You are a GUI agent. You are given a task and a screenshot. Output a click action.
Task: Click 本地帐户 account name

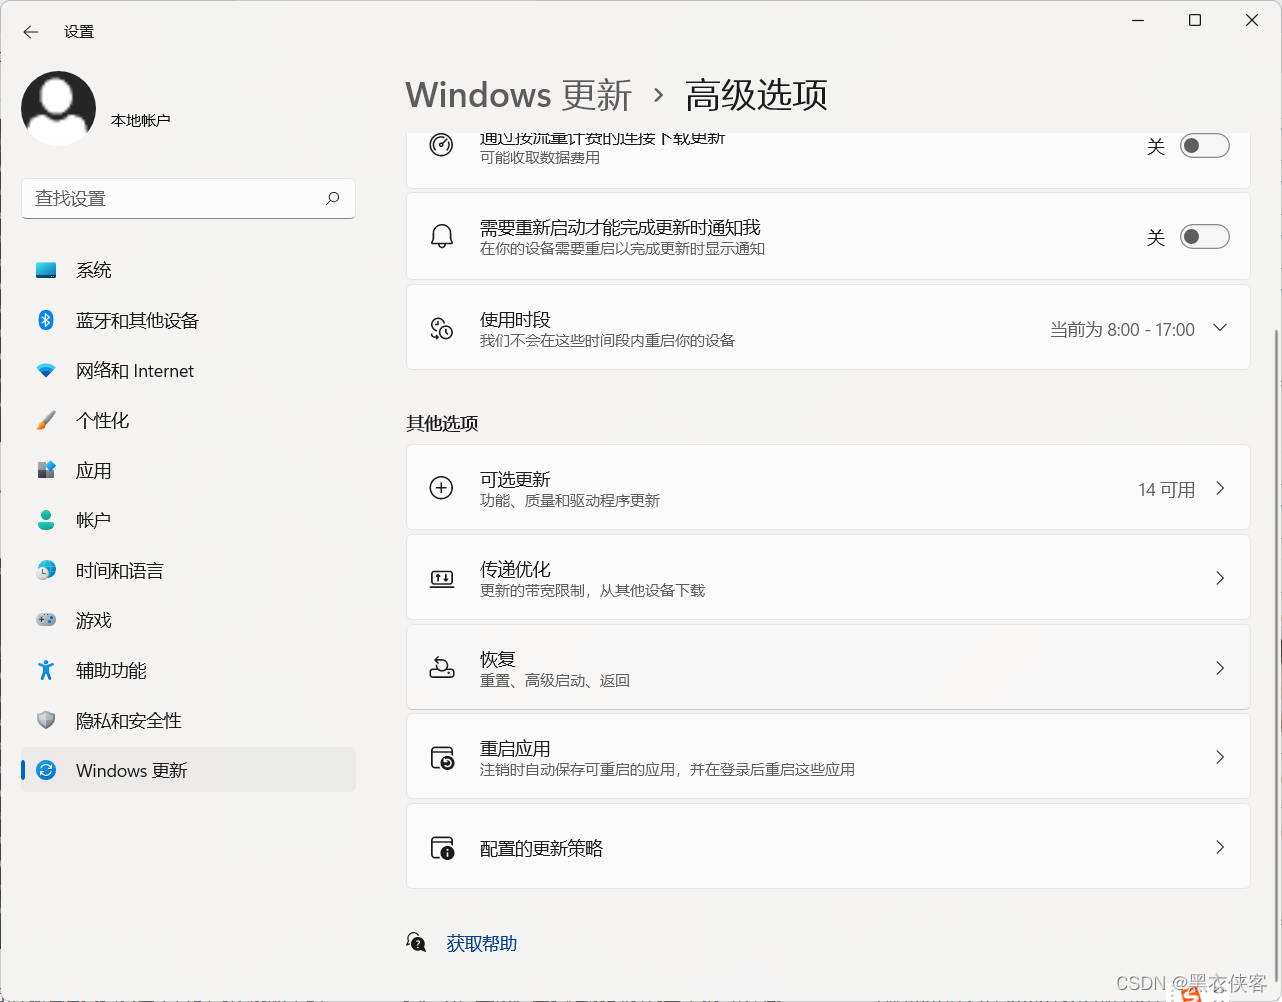(x=141, y=120)
